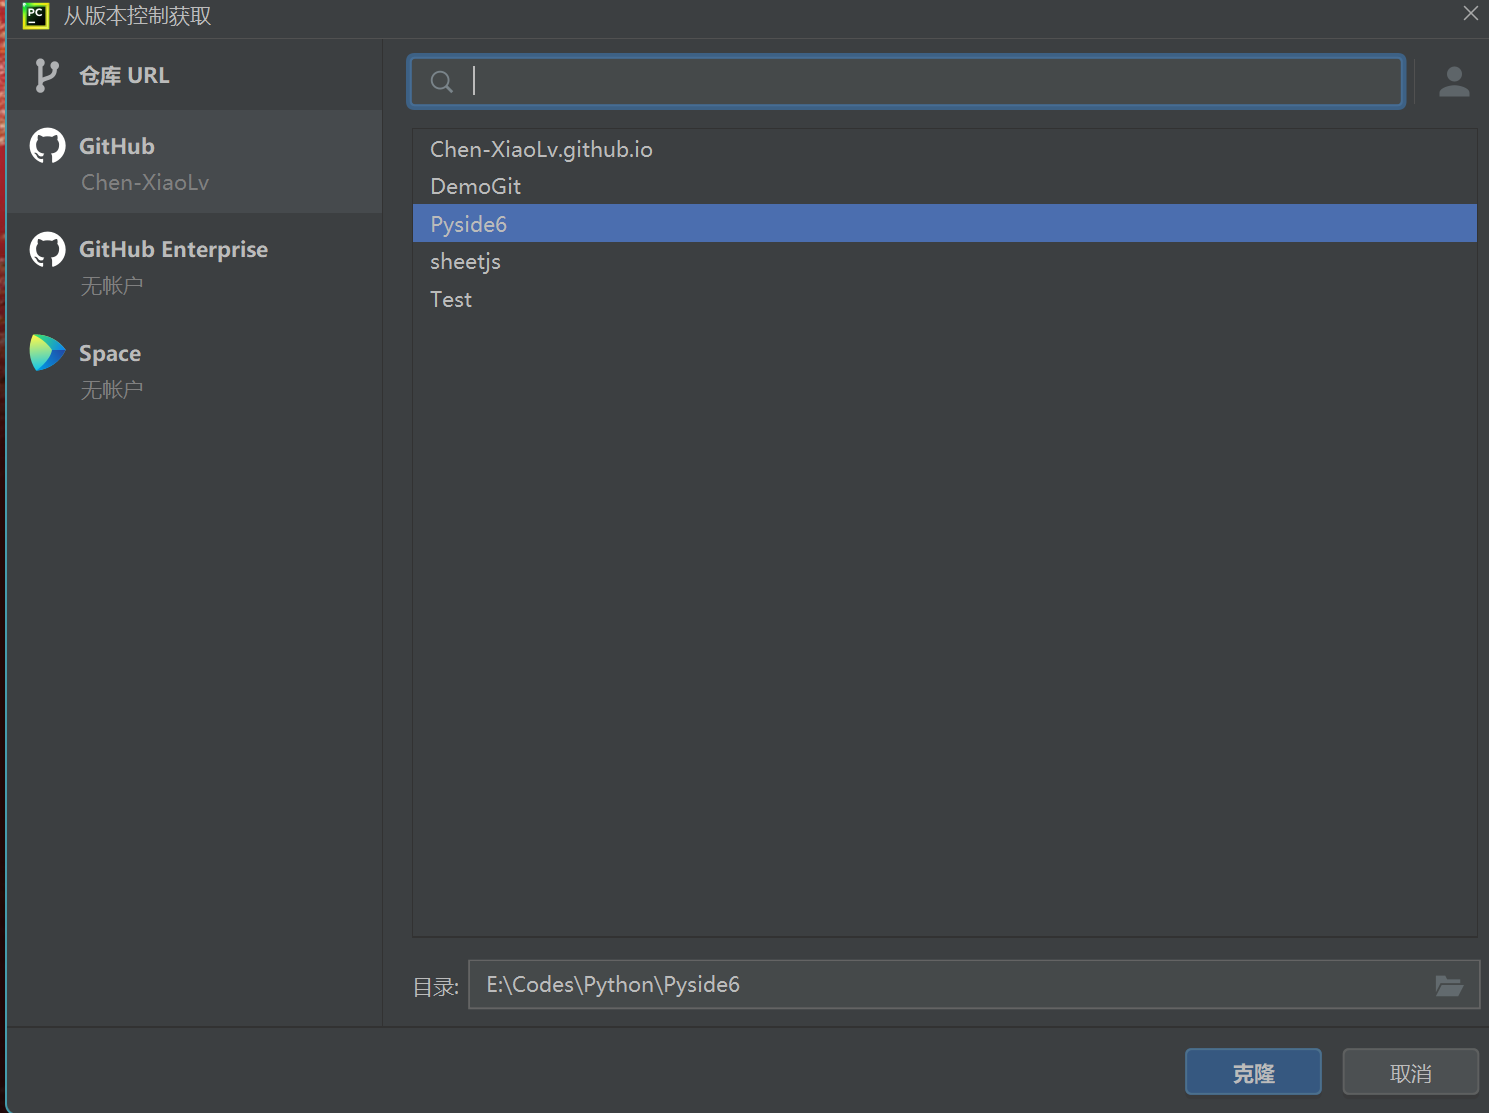The image size is (1489, 1113).
Task: Focus the repository search field
Action: pyautogui.click(x=906, y=82)
